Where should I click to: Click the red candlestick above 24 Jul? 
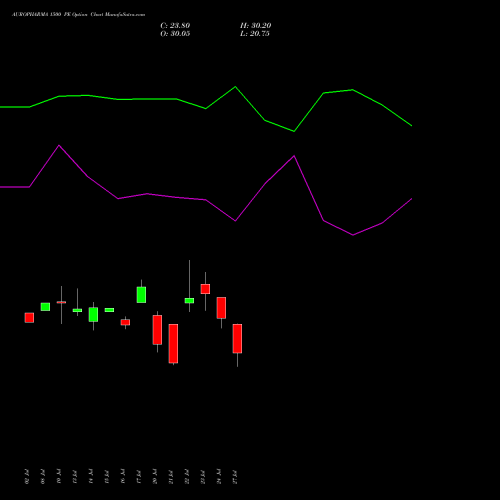221,308
